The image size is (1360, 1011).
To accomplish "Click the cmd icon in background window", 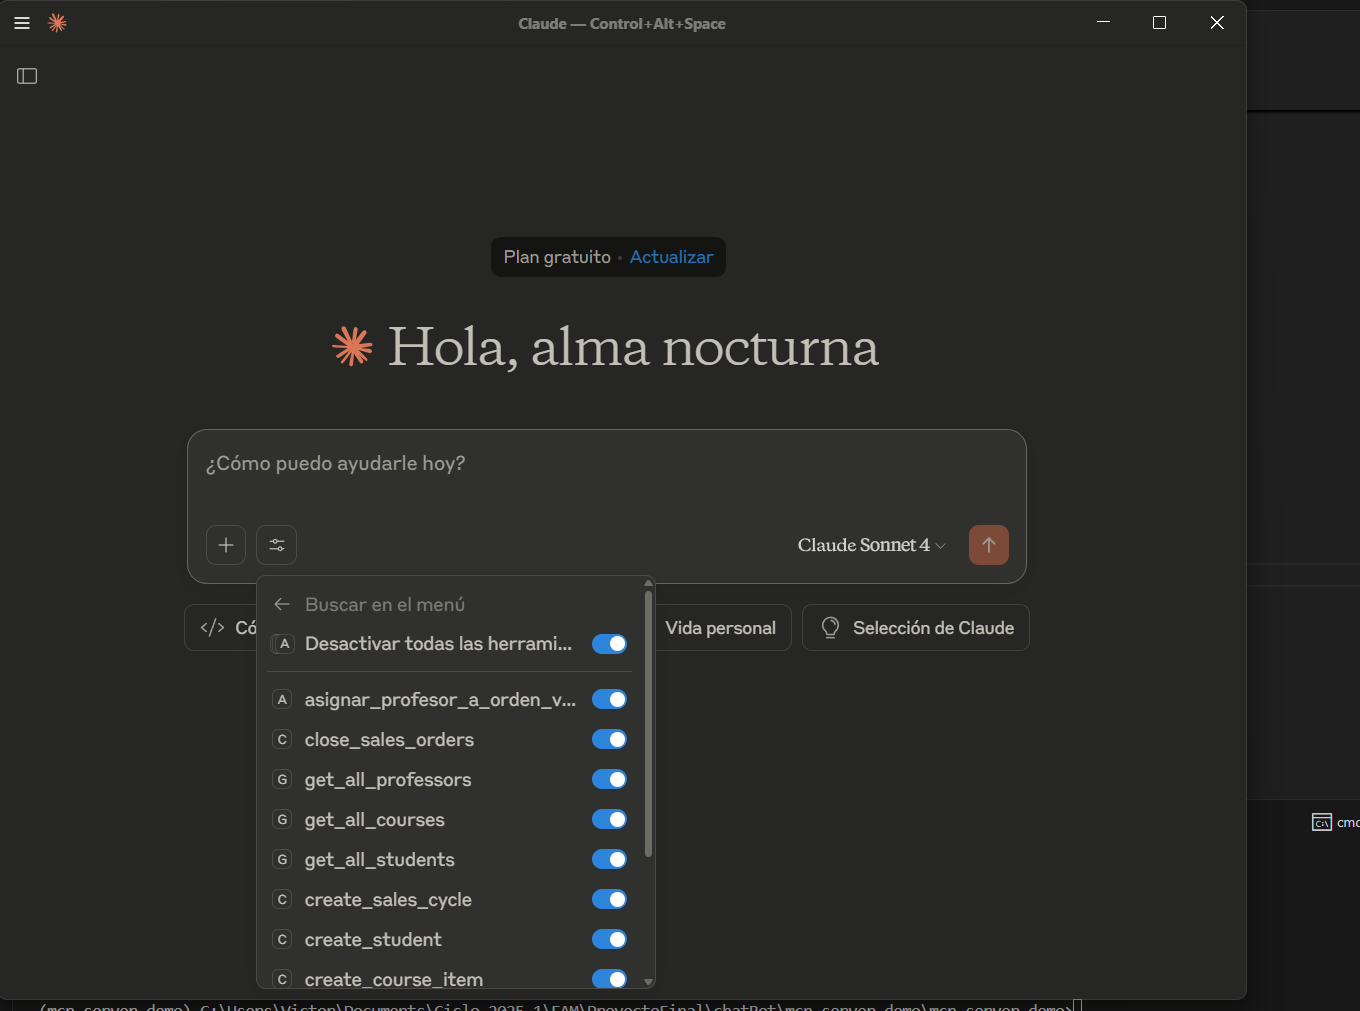I will pyautogui.click(x=1322, y=822).
